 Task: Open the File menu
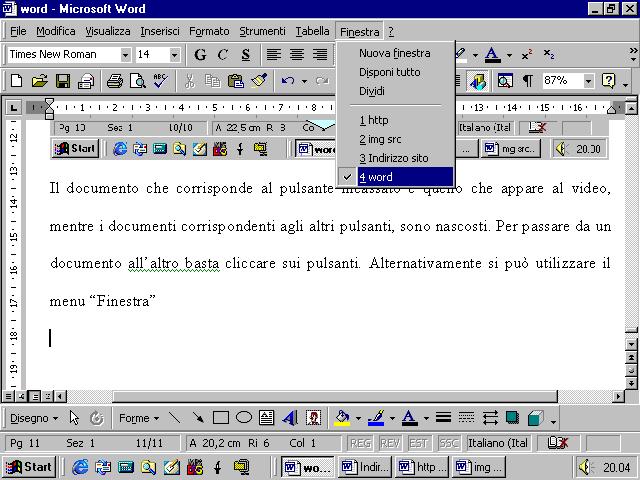pyautogui.click(x=18, y=31)
